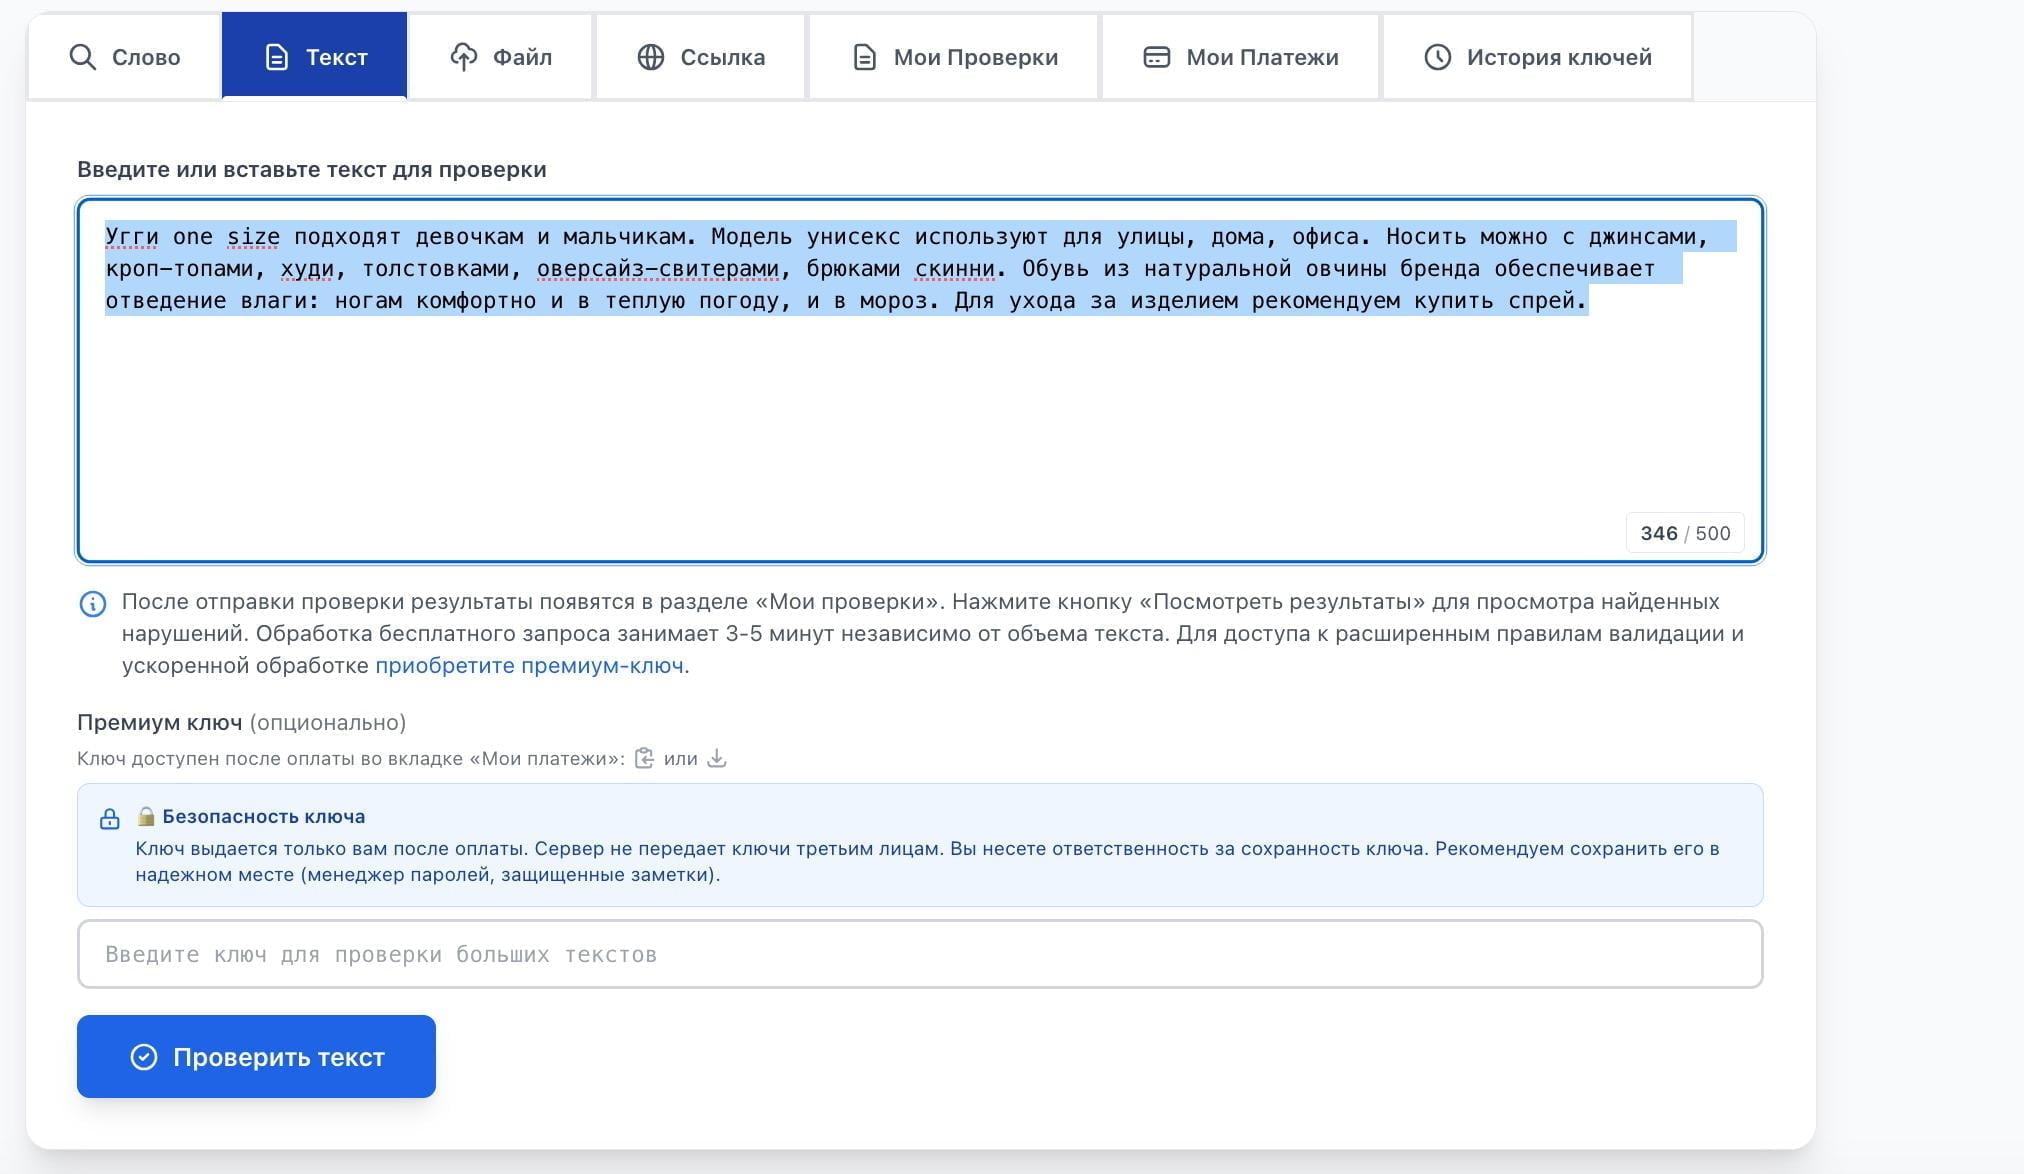Screen dimensions: 2024x1174
Task: Open the История ключей tab
Action: click(x=1537, y=57)
